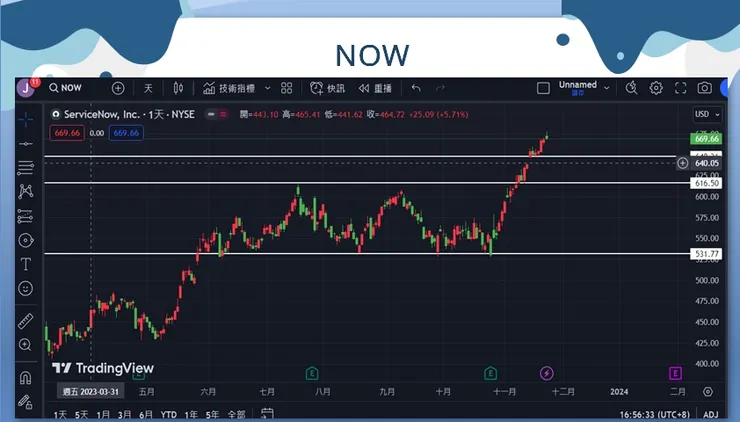Select the 5年 time range
The height and width of the screenshot is (422, 740).
212,414
